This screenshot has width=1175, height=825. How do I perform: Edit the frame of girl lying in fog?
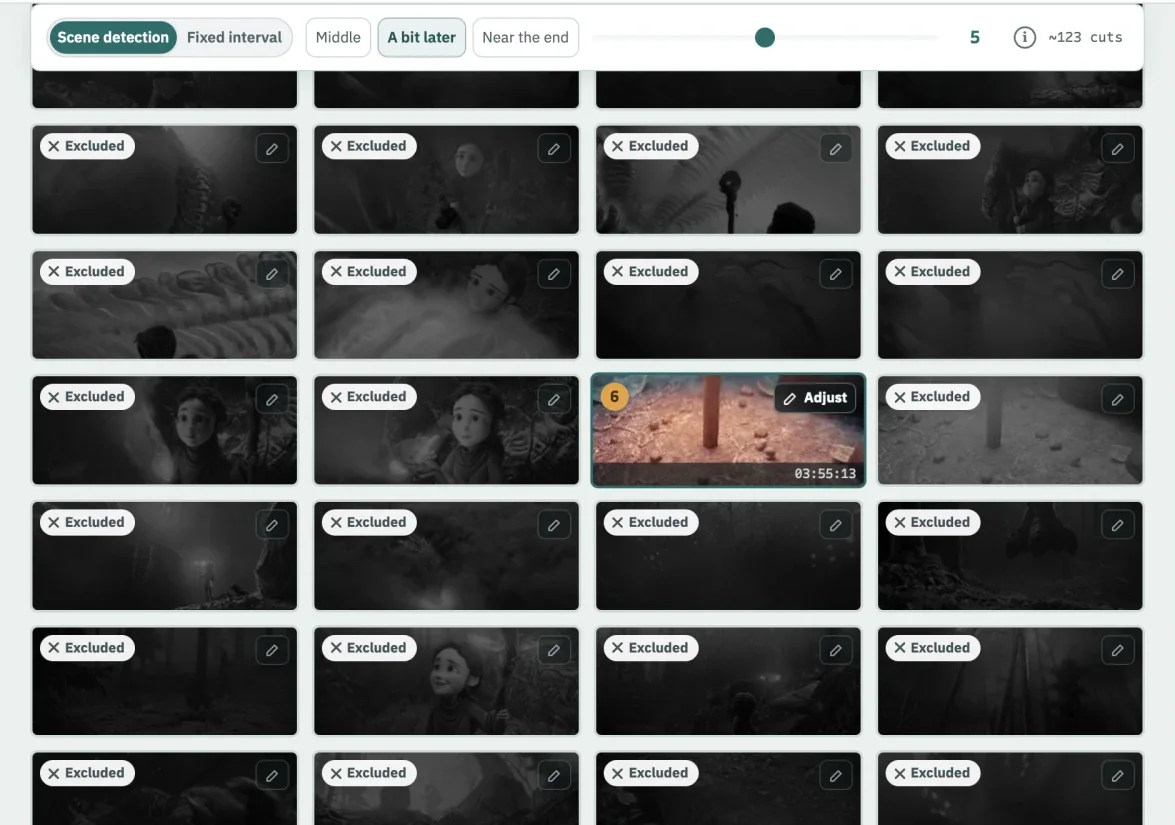[554, 274]
